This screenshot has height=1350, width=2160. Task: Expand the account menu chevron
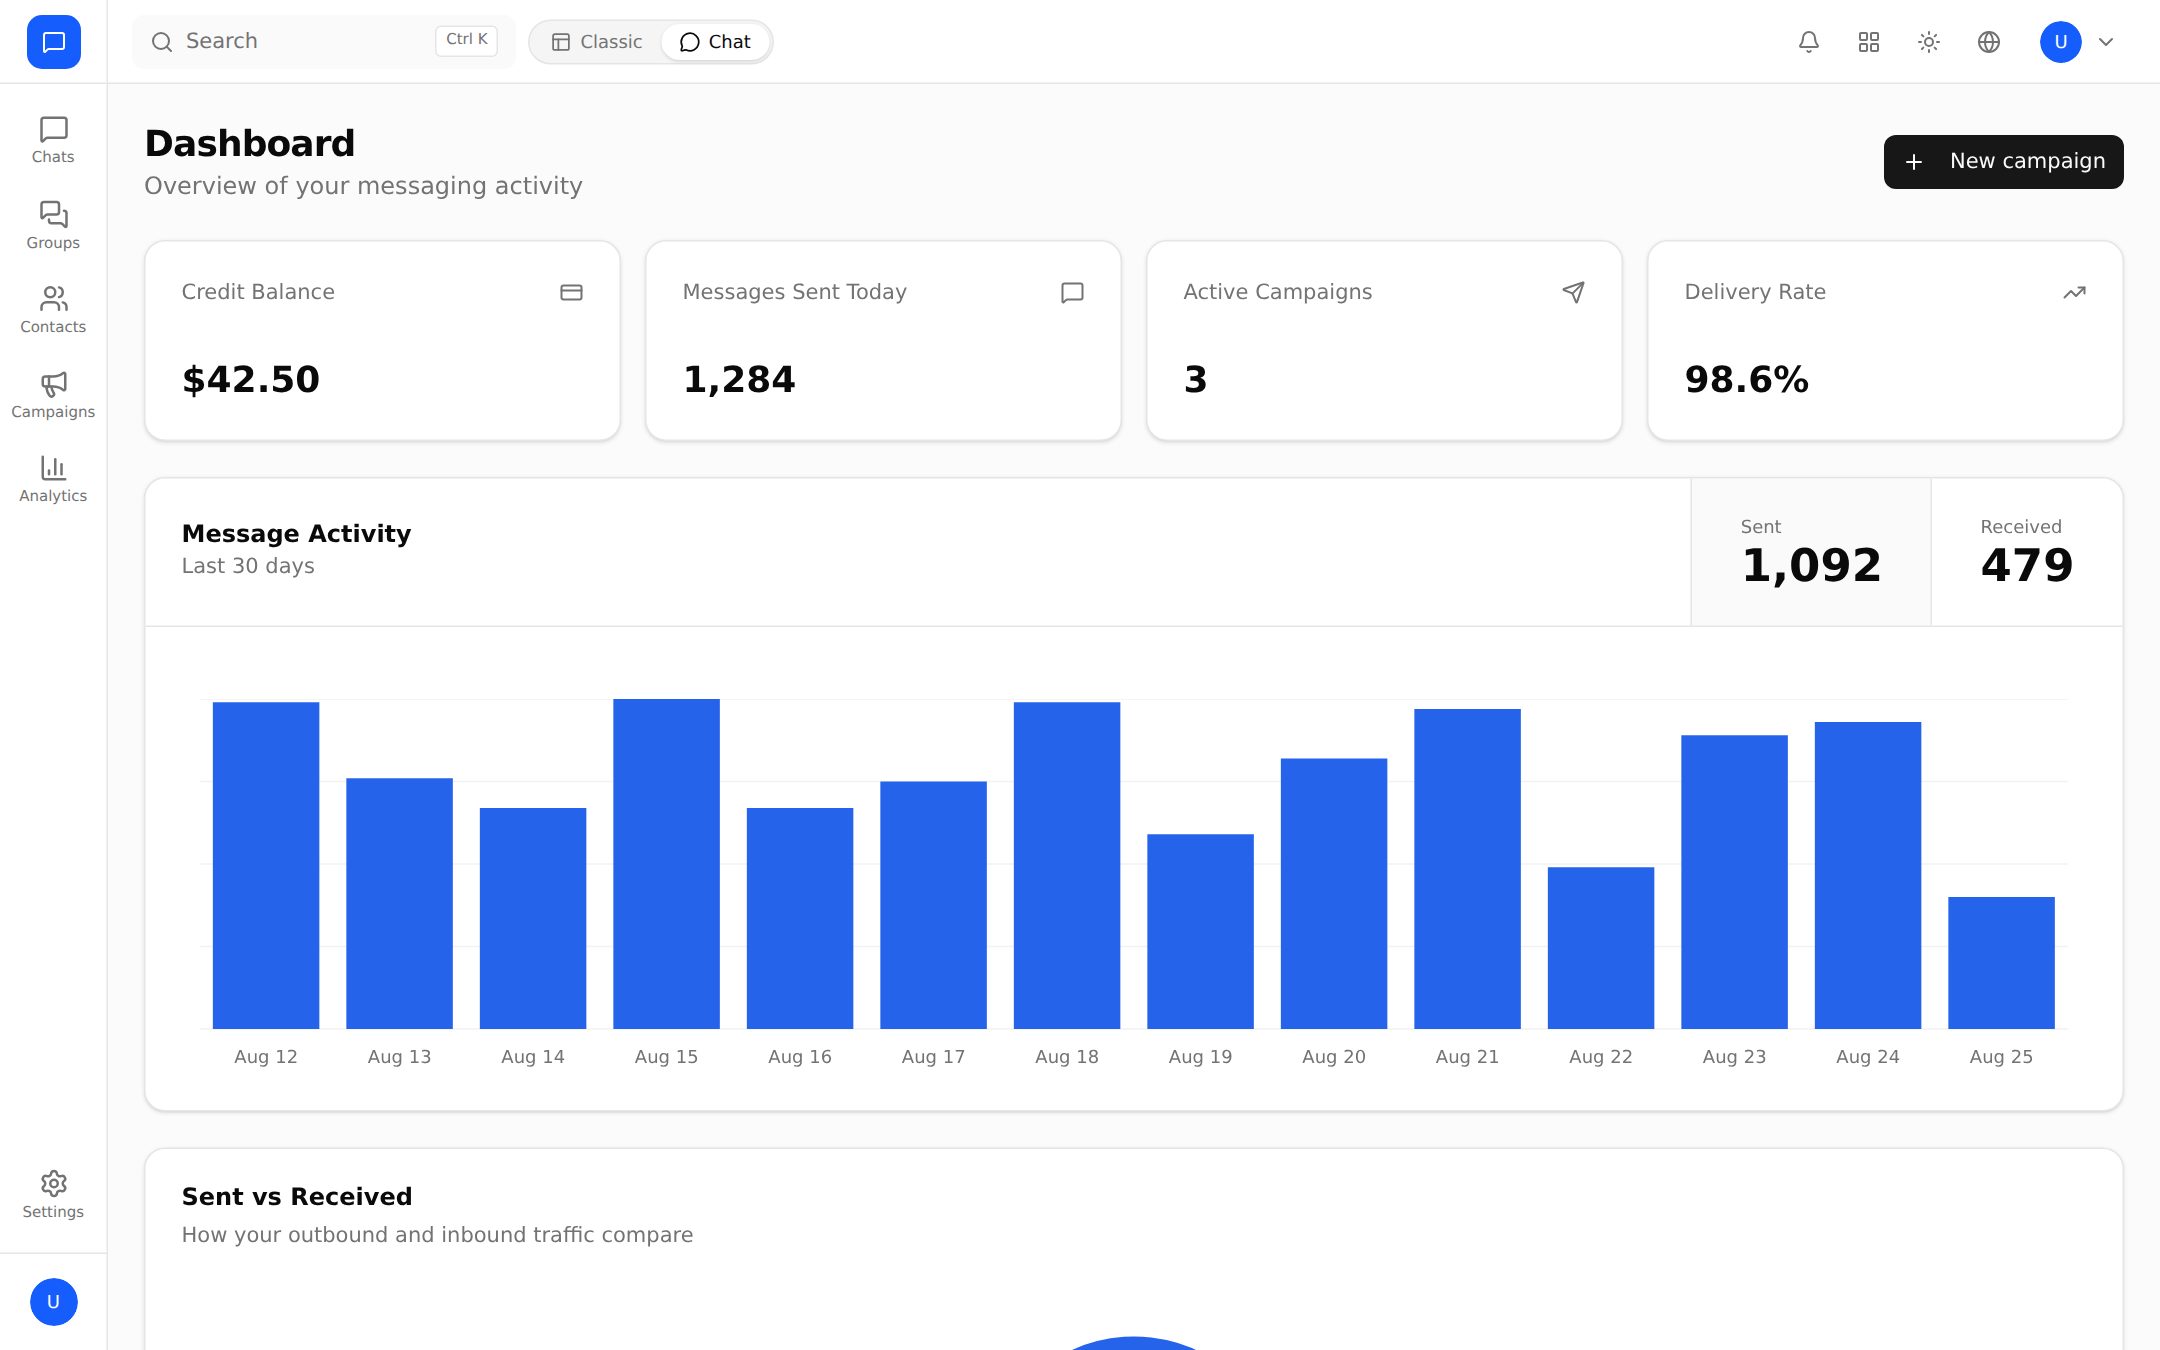[2106, 42]
